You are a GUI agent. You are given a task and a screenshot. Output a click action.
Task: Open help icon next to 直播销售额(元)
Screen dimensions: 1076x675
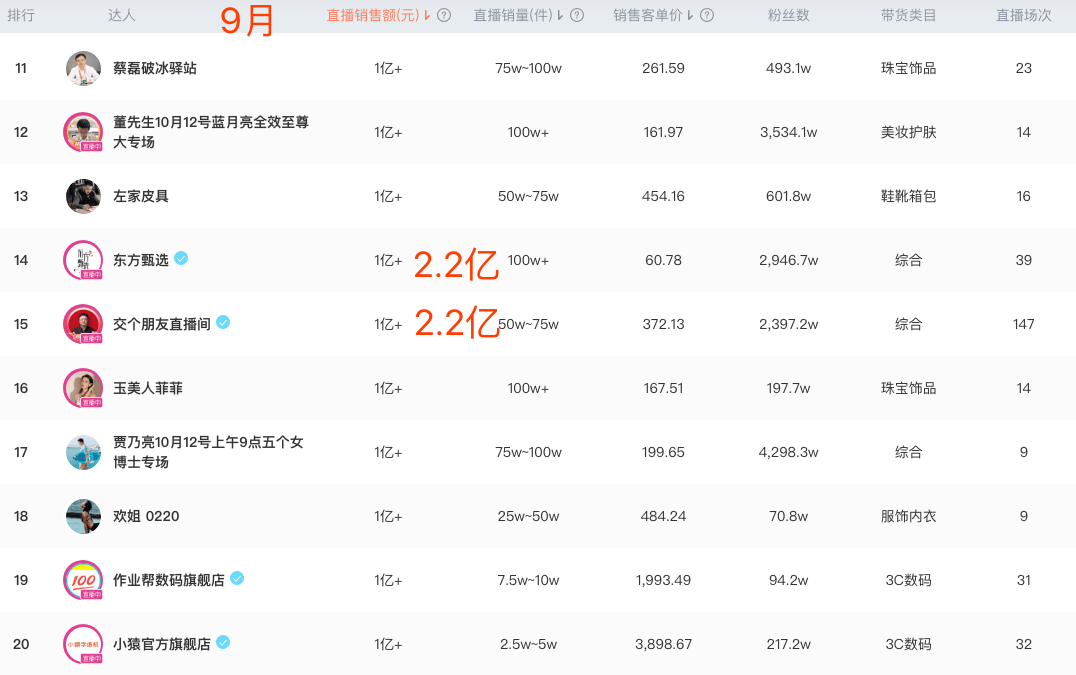444,15
